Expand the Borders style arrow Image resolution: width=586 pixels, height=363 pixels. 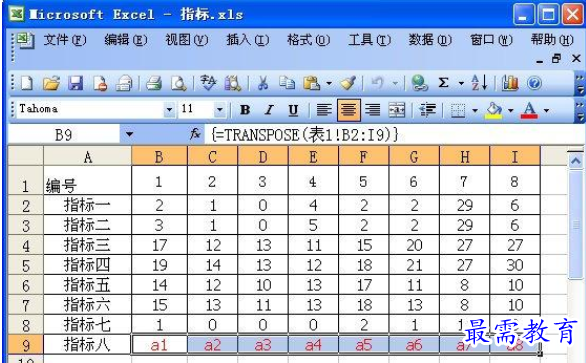click(475, 110)
